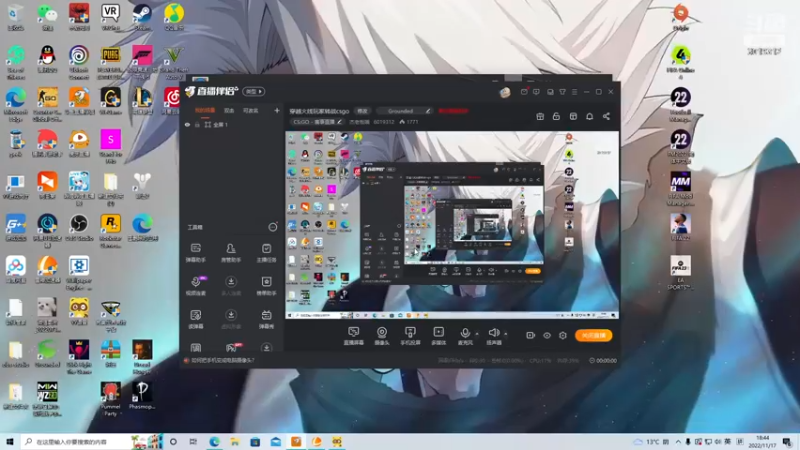
Task: Open the PUBG desktop shortcut
Action: tap(111, 61)
